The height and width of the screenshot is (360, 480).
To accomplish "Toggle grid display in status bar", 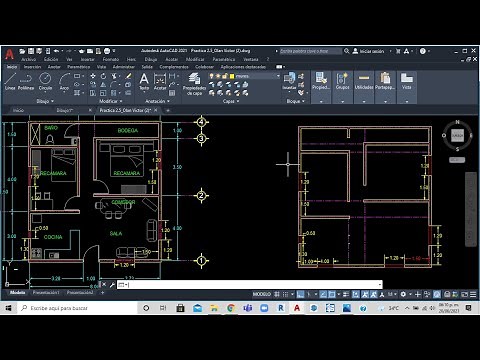I will 277,294.
